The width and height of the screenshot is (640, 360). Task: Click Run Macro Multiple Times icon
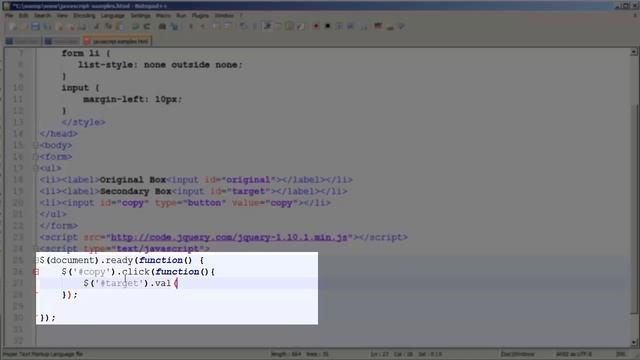pos(351,27)
